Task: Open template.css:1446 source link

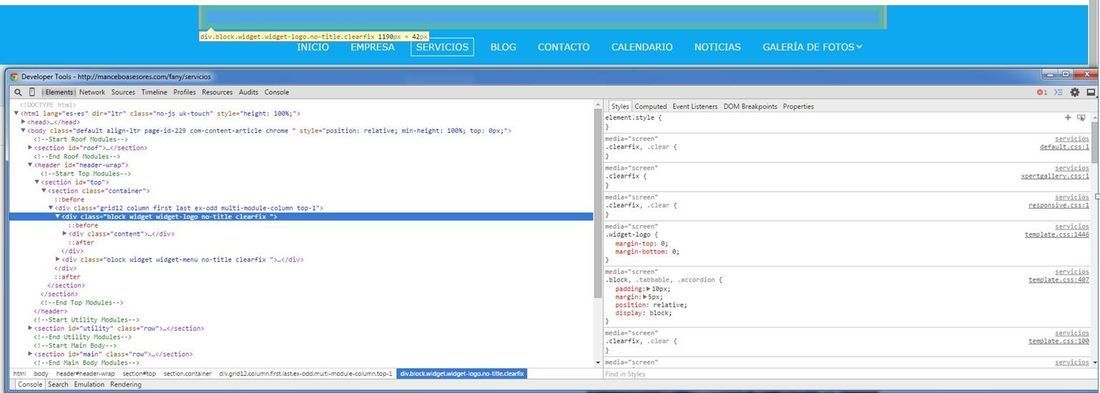Action: point(1057,234)
